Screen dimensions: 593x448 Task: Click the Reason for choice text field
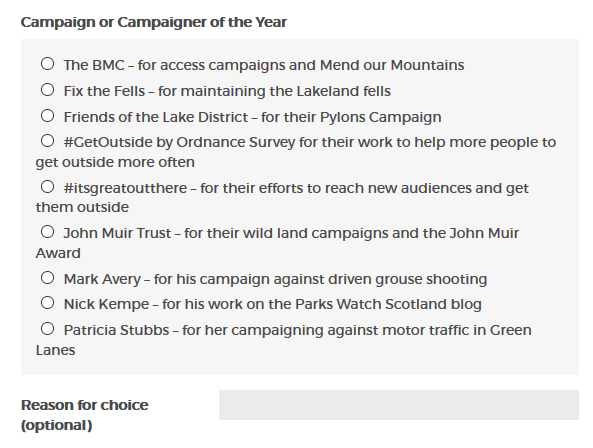pos(399,405)
